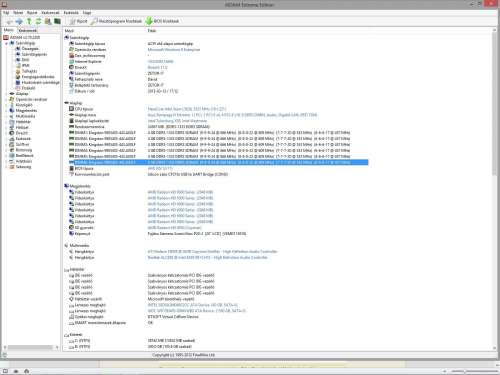Open the Fájl menu
Screen dimensions: 500x375
point(6,13)
